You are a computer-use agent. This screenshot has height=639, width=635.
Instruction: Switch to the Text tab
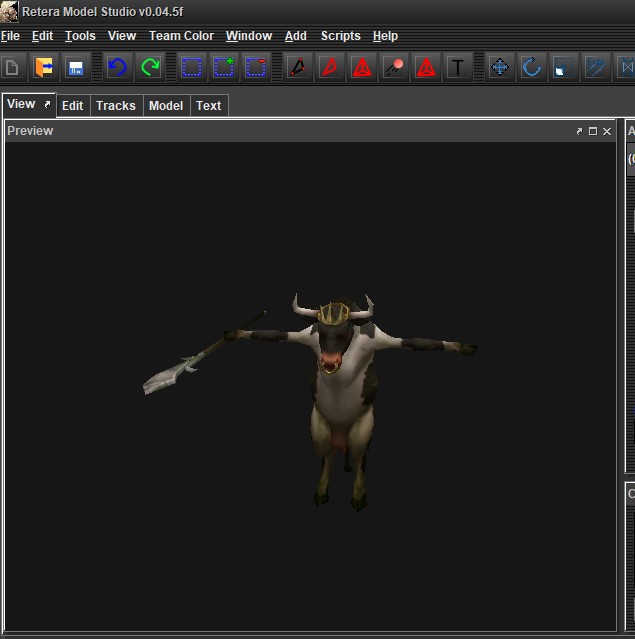click(x=209, y=106)
